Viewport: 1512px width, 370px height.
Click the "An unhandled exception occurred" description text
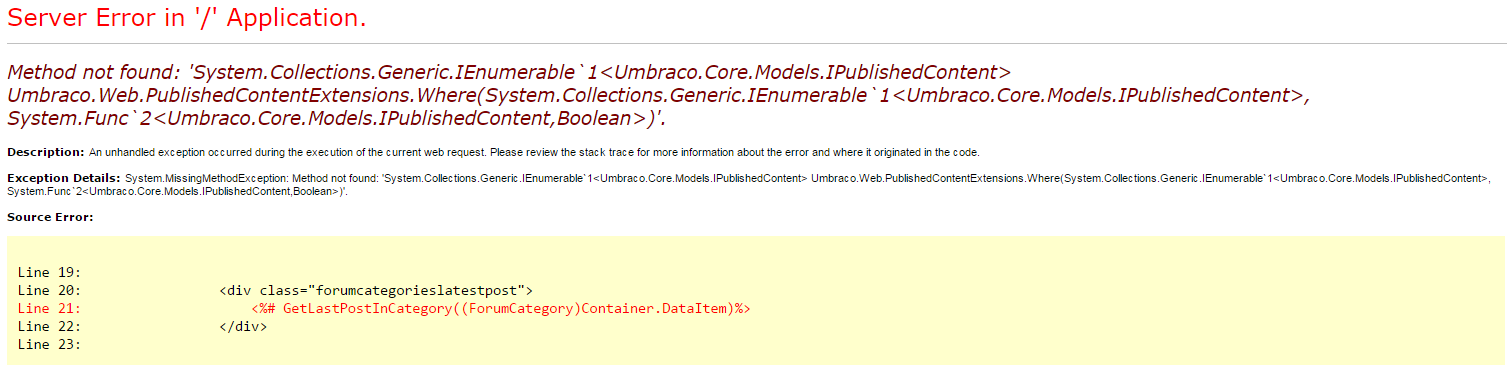point(534,152)
